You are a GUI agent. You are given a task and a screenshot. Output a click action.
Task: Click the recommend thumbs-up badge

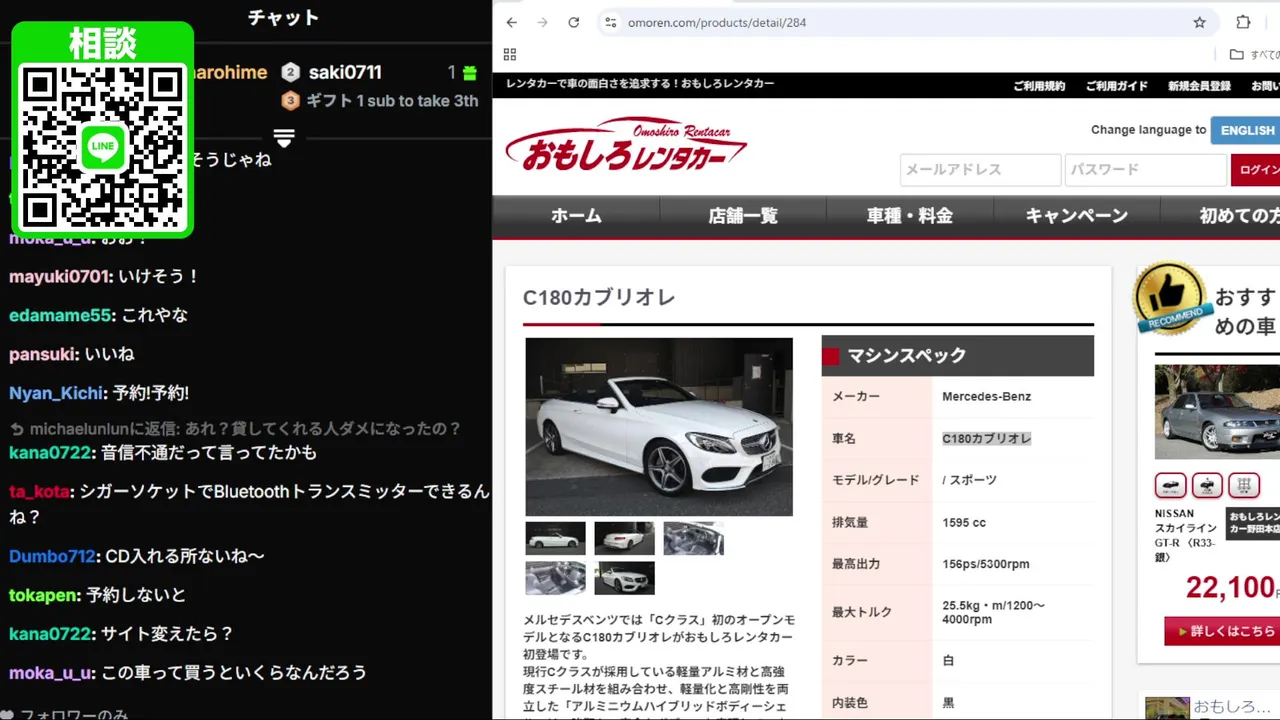tap(1170, 298)
